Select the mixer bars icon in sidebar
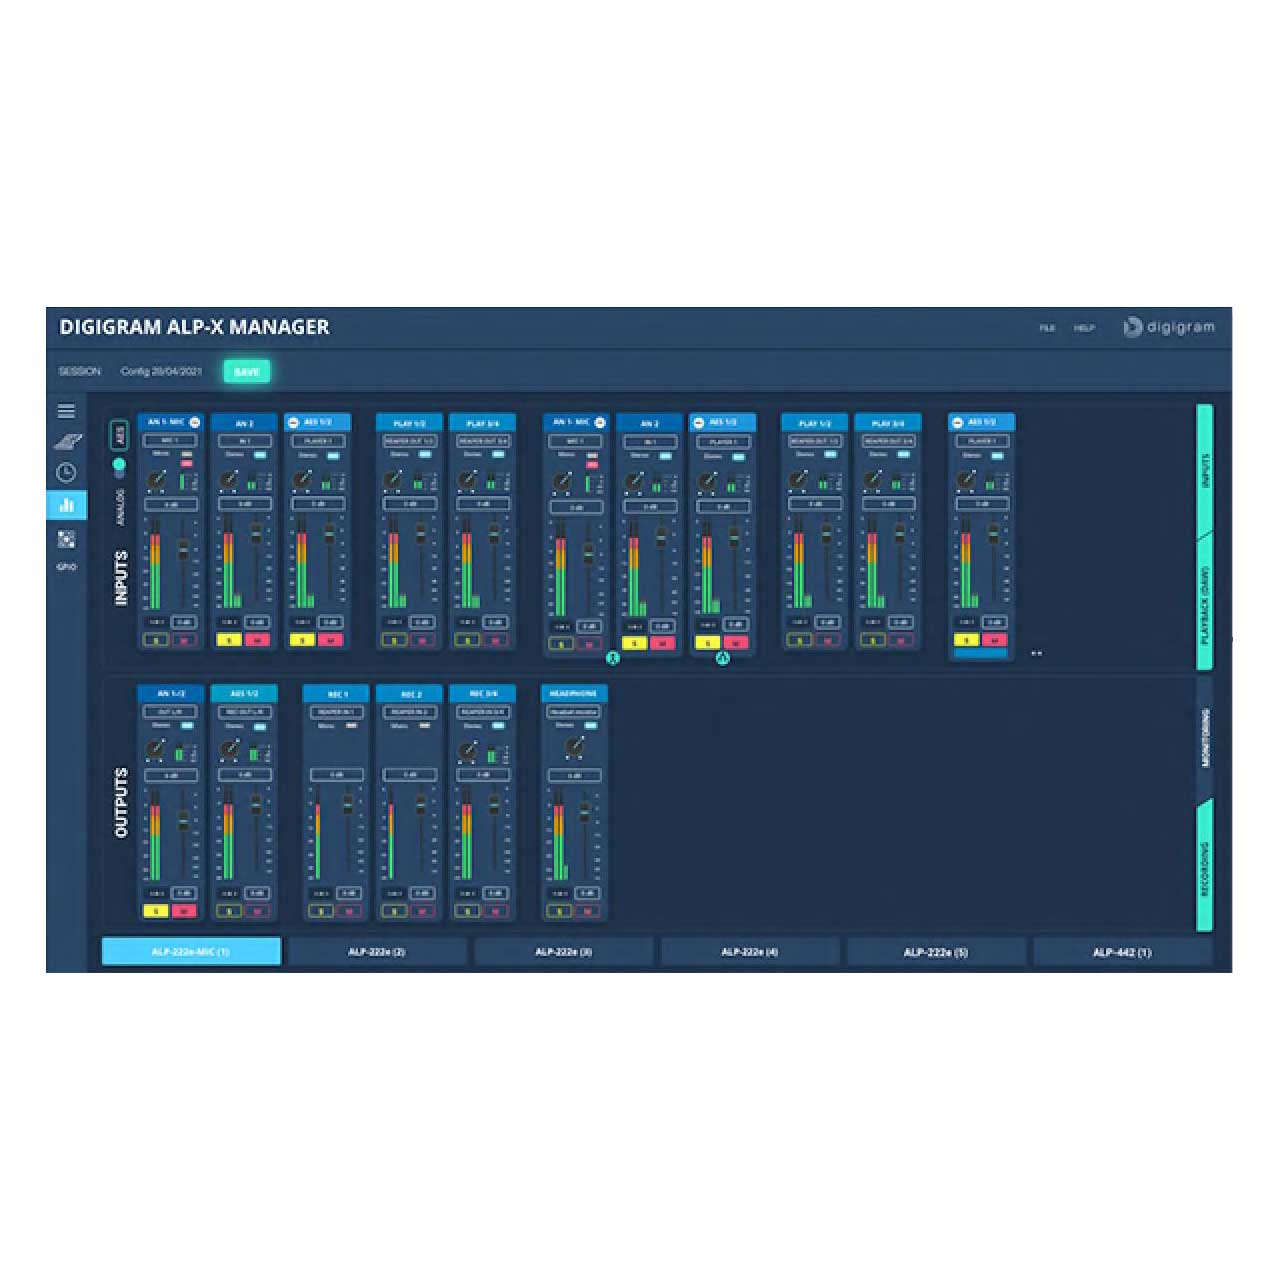1280x1280 pixels. click(x=66, y=505)
